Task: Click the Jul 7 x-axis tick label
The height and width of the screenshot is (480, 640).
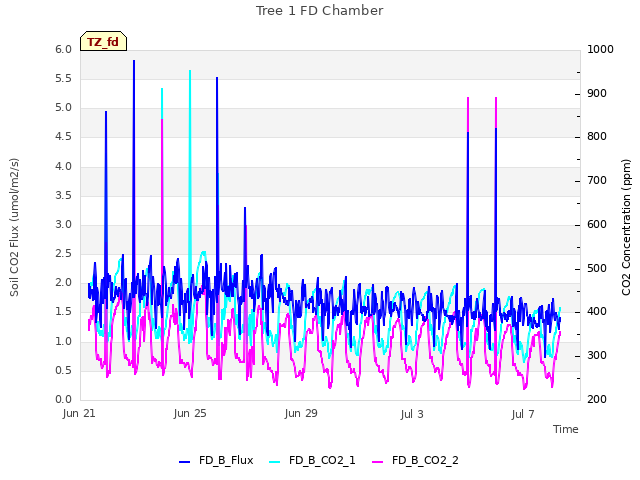Action: coord(523,414)
